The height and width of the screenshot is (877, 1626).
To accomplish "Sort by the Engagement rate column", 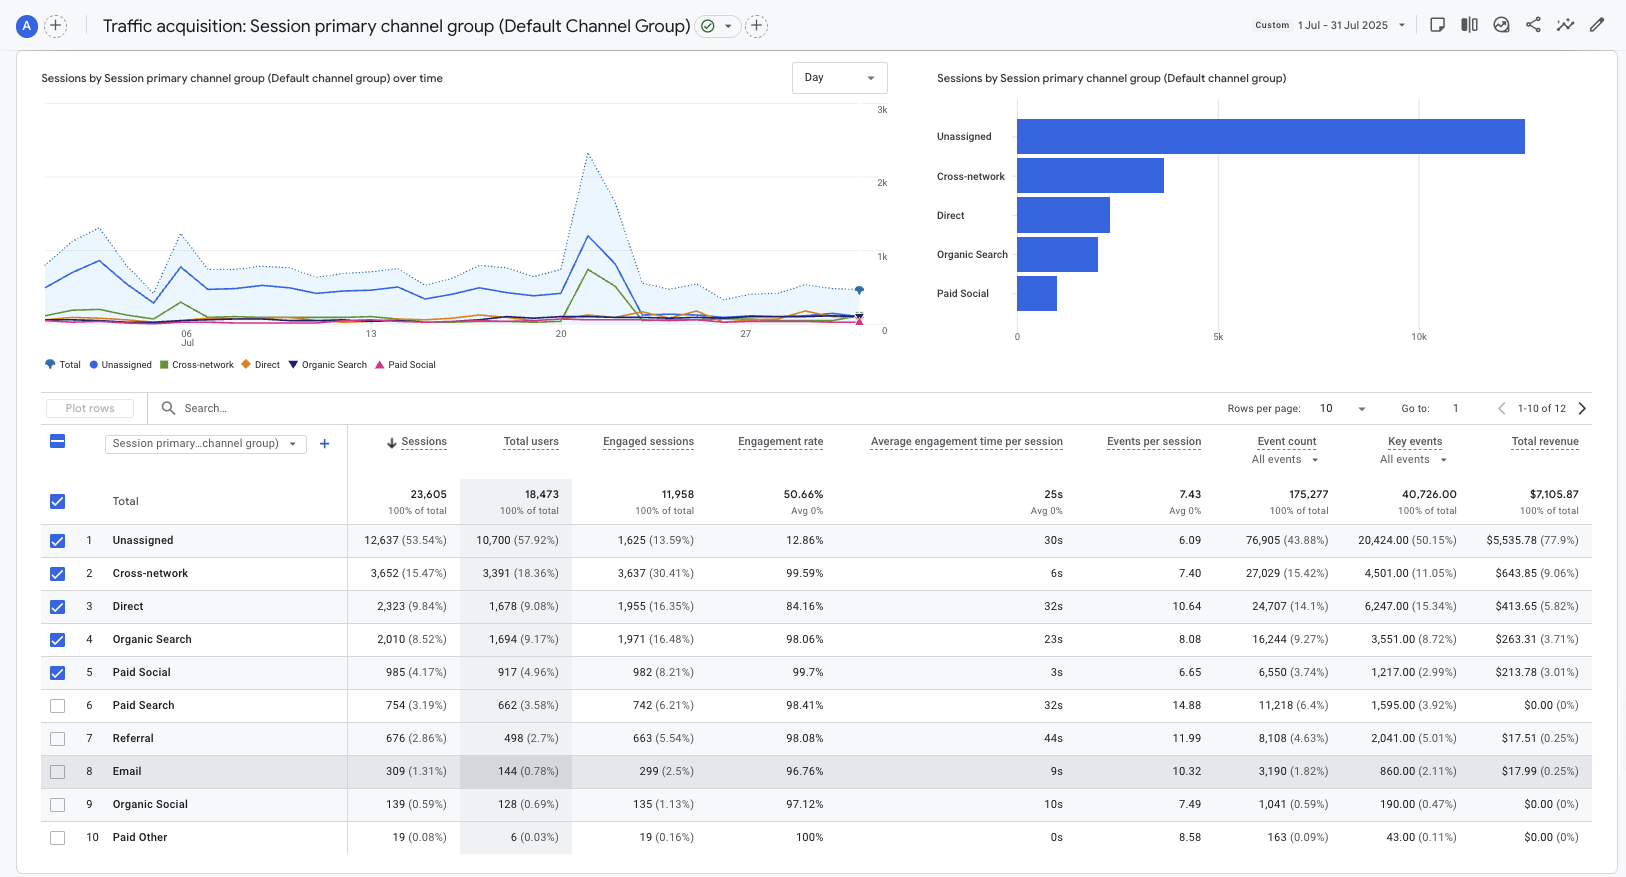I will pyautogui.click(x=781, y=442).
